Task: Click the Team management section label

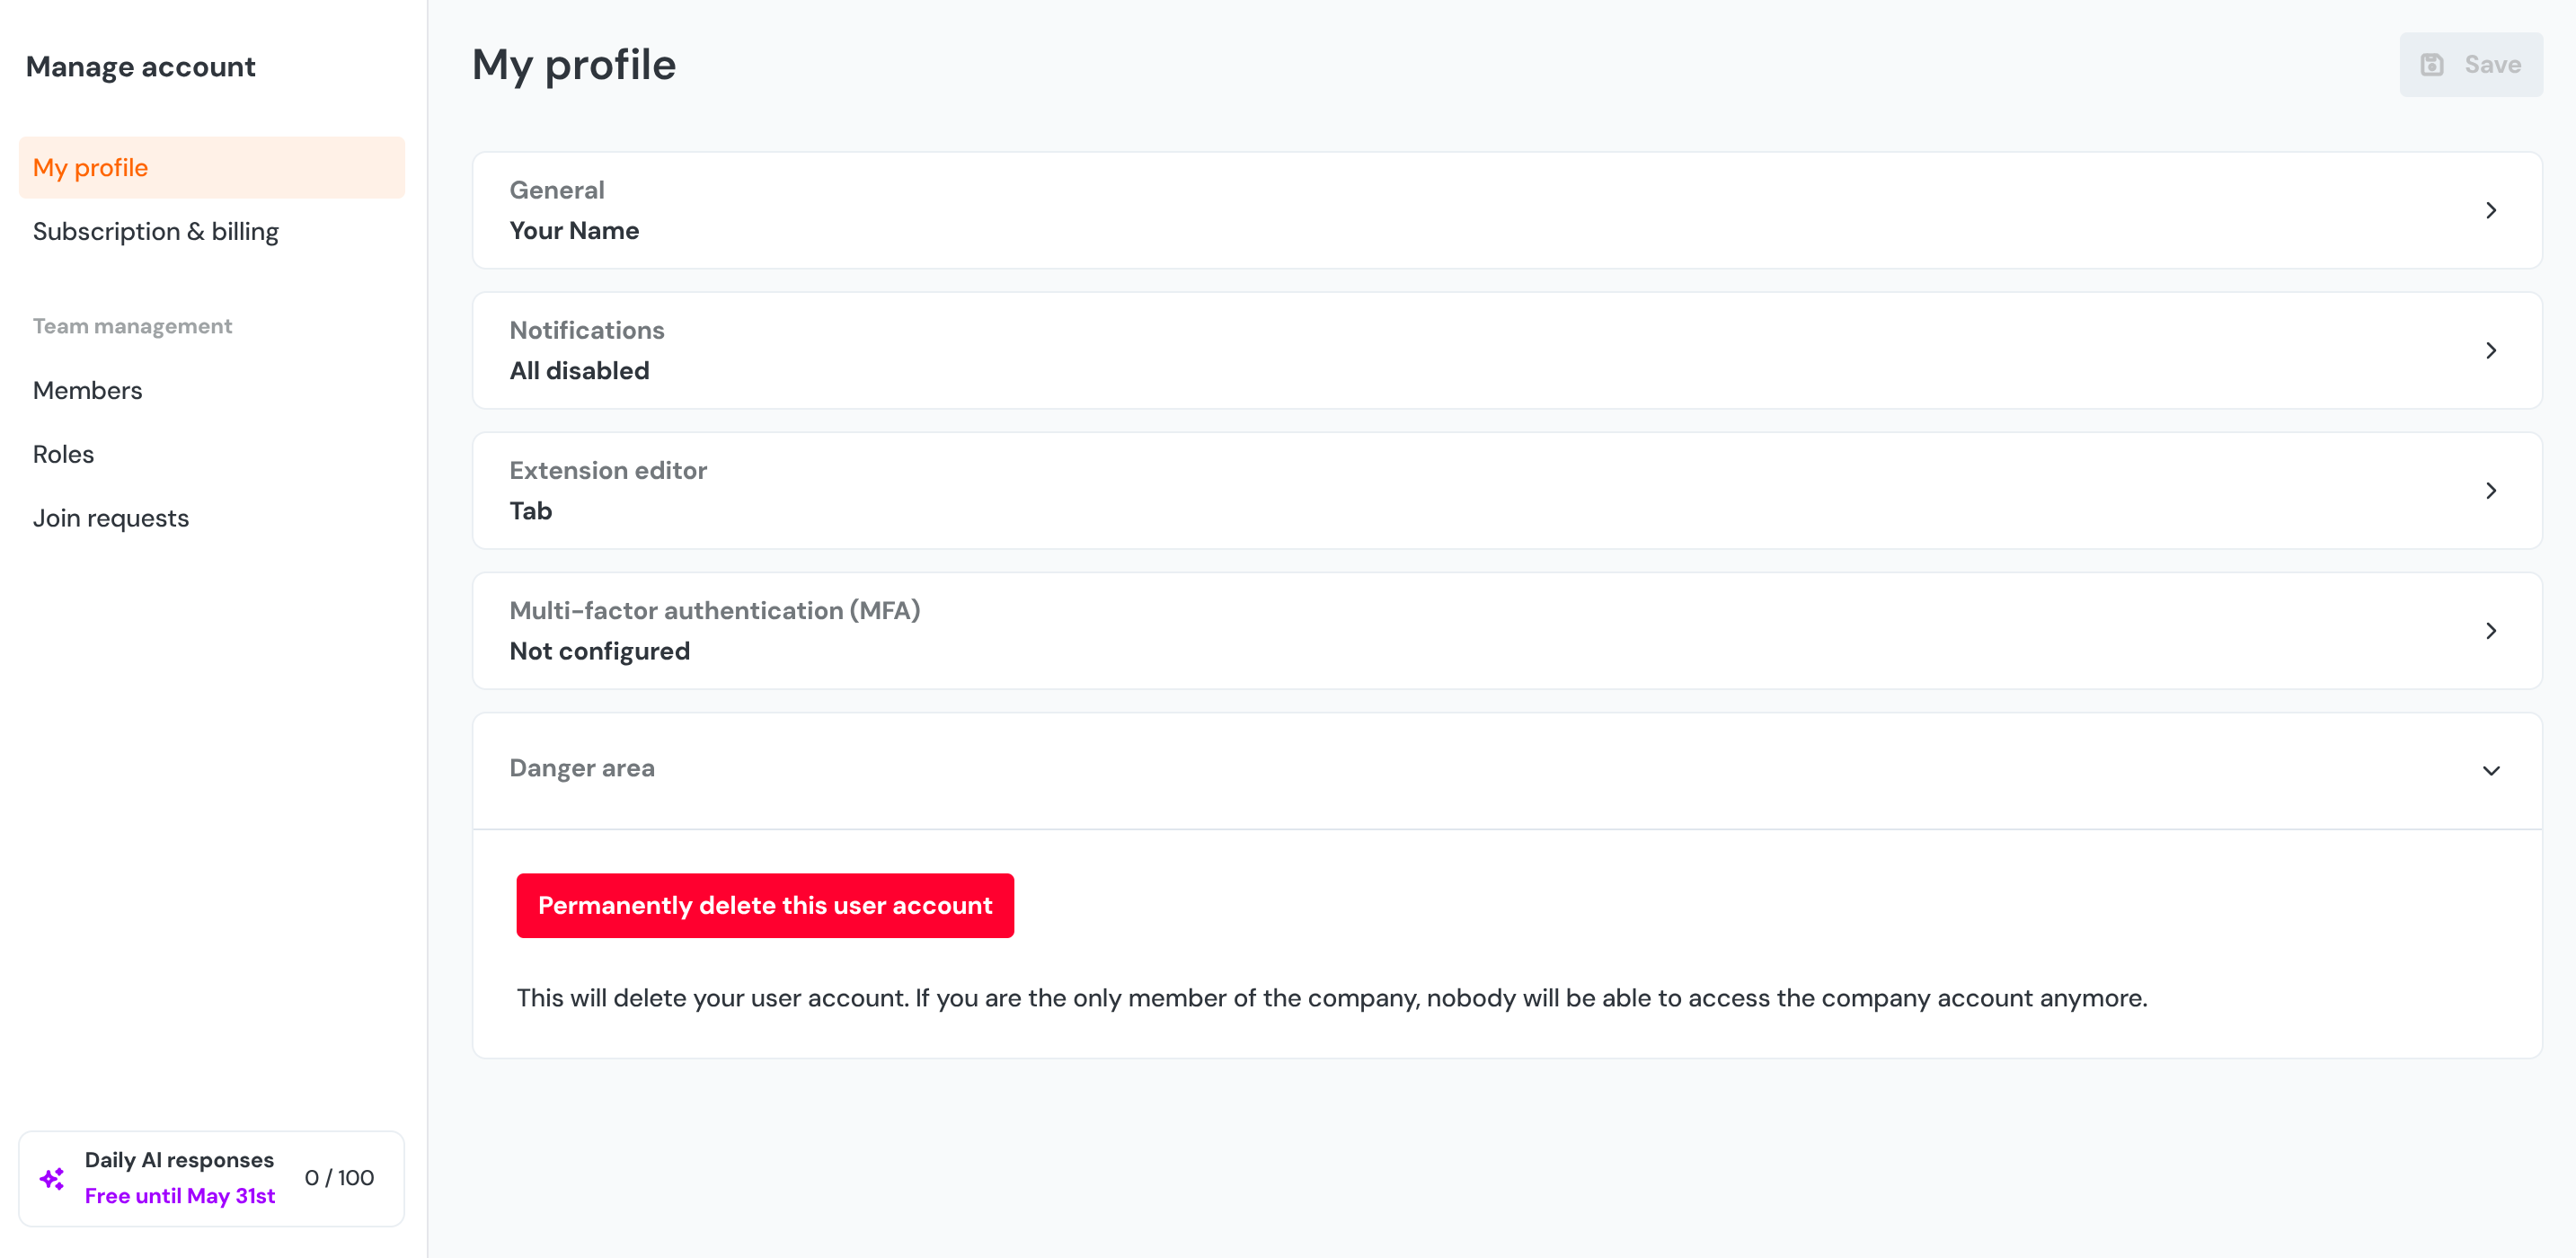Action: pos(133,327)
